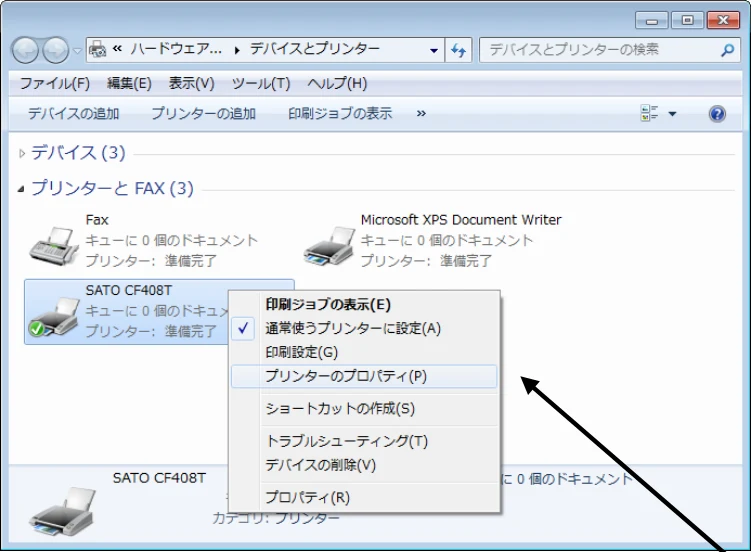The width and height of the screenshot is (752, 552).
Task: Show more toolbar commands via » chevron
Action: click(421, 114)
